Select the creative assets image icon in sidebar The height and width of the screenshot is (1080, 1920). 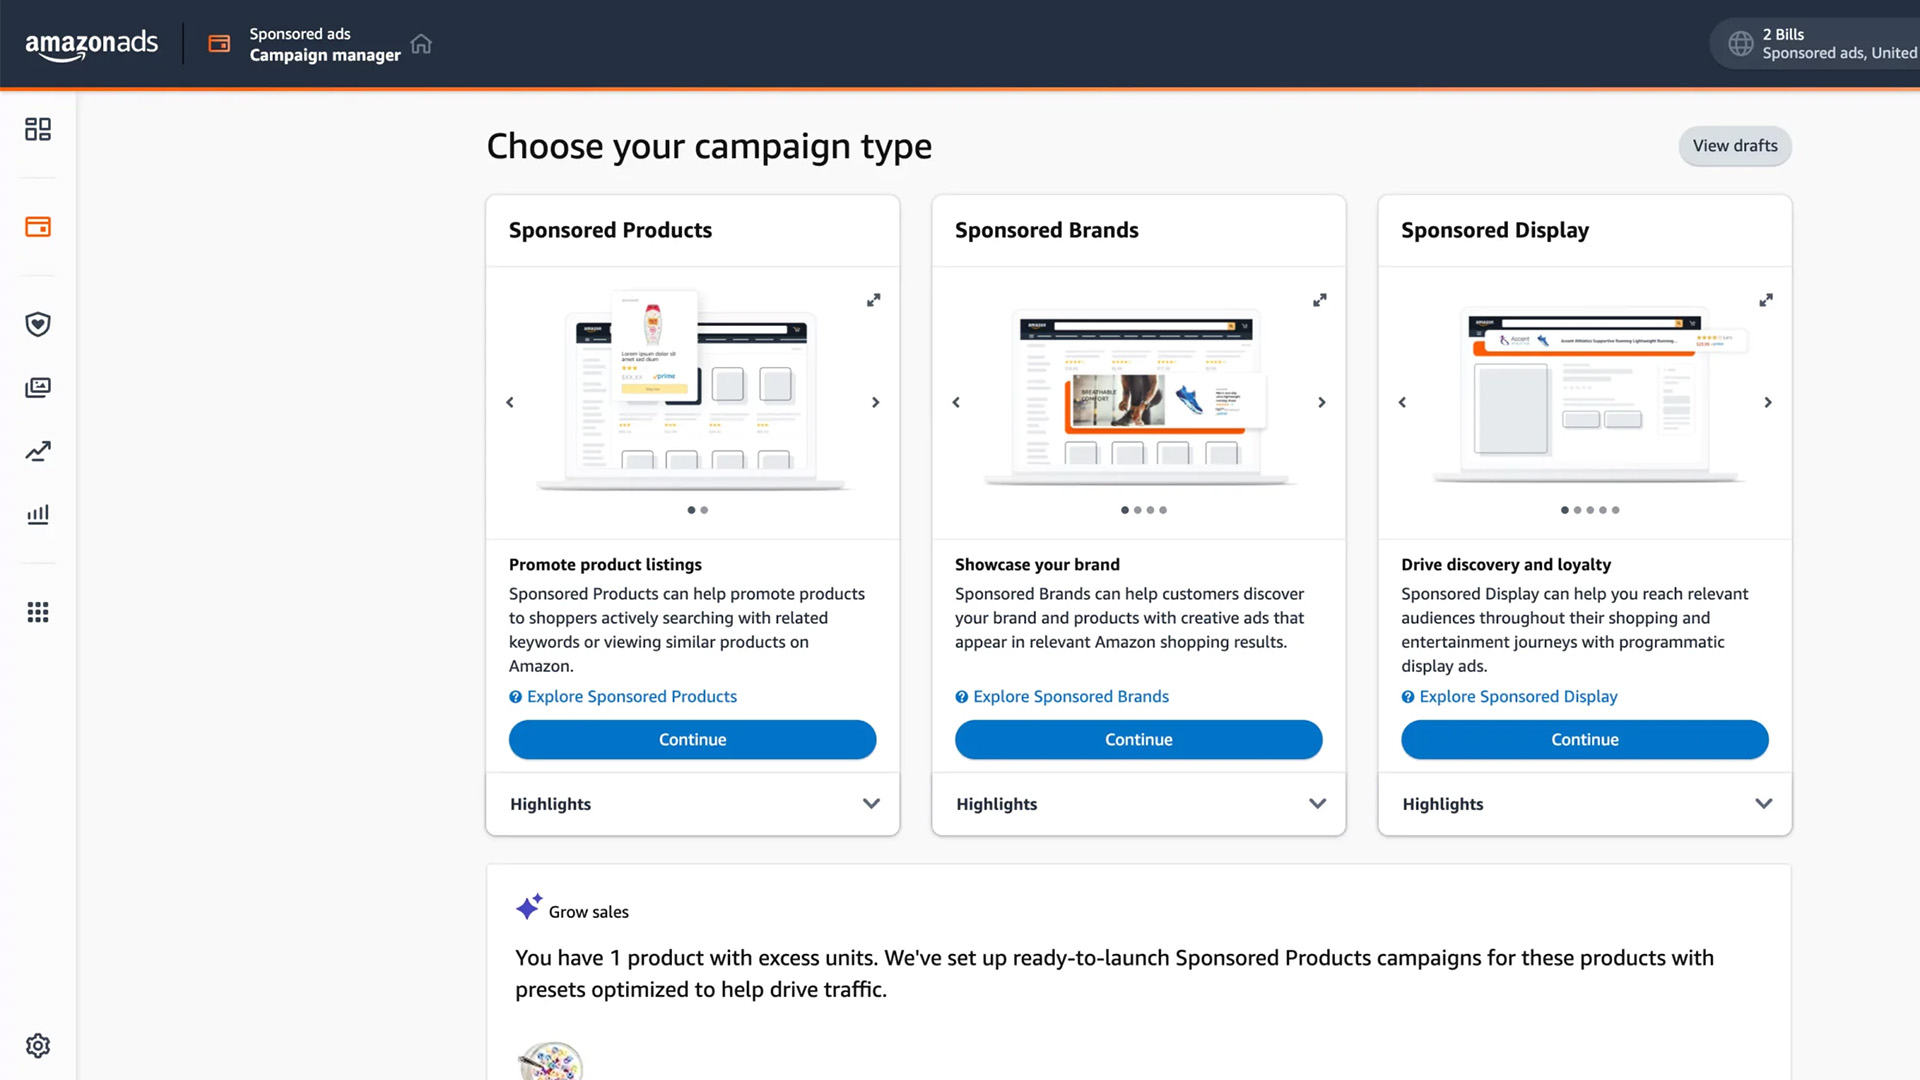point(37,387)
